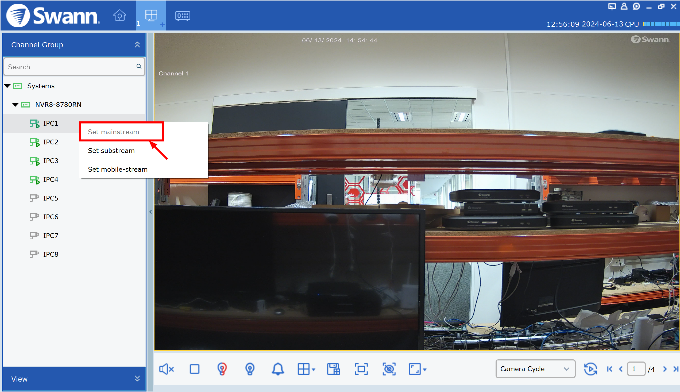Save with the floppy disk icon
680x392 pixels.
pyautogui.click(x=333, y=369)
